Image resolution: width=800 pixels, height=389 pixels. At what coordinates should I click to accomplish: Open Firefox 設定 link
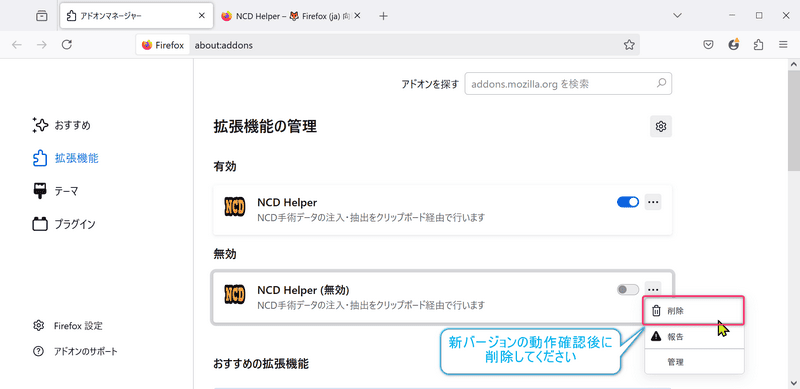tap(67, 325)
